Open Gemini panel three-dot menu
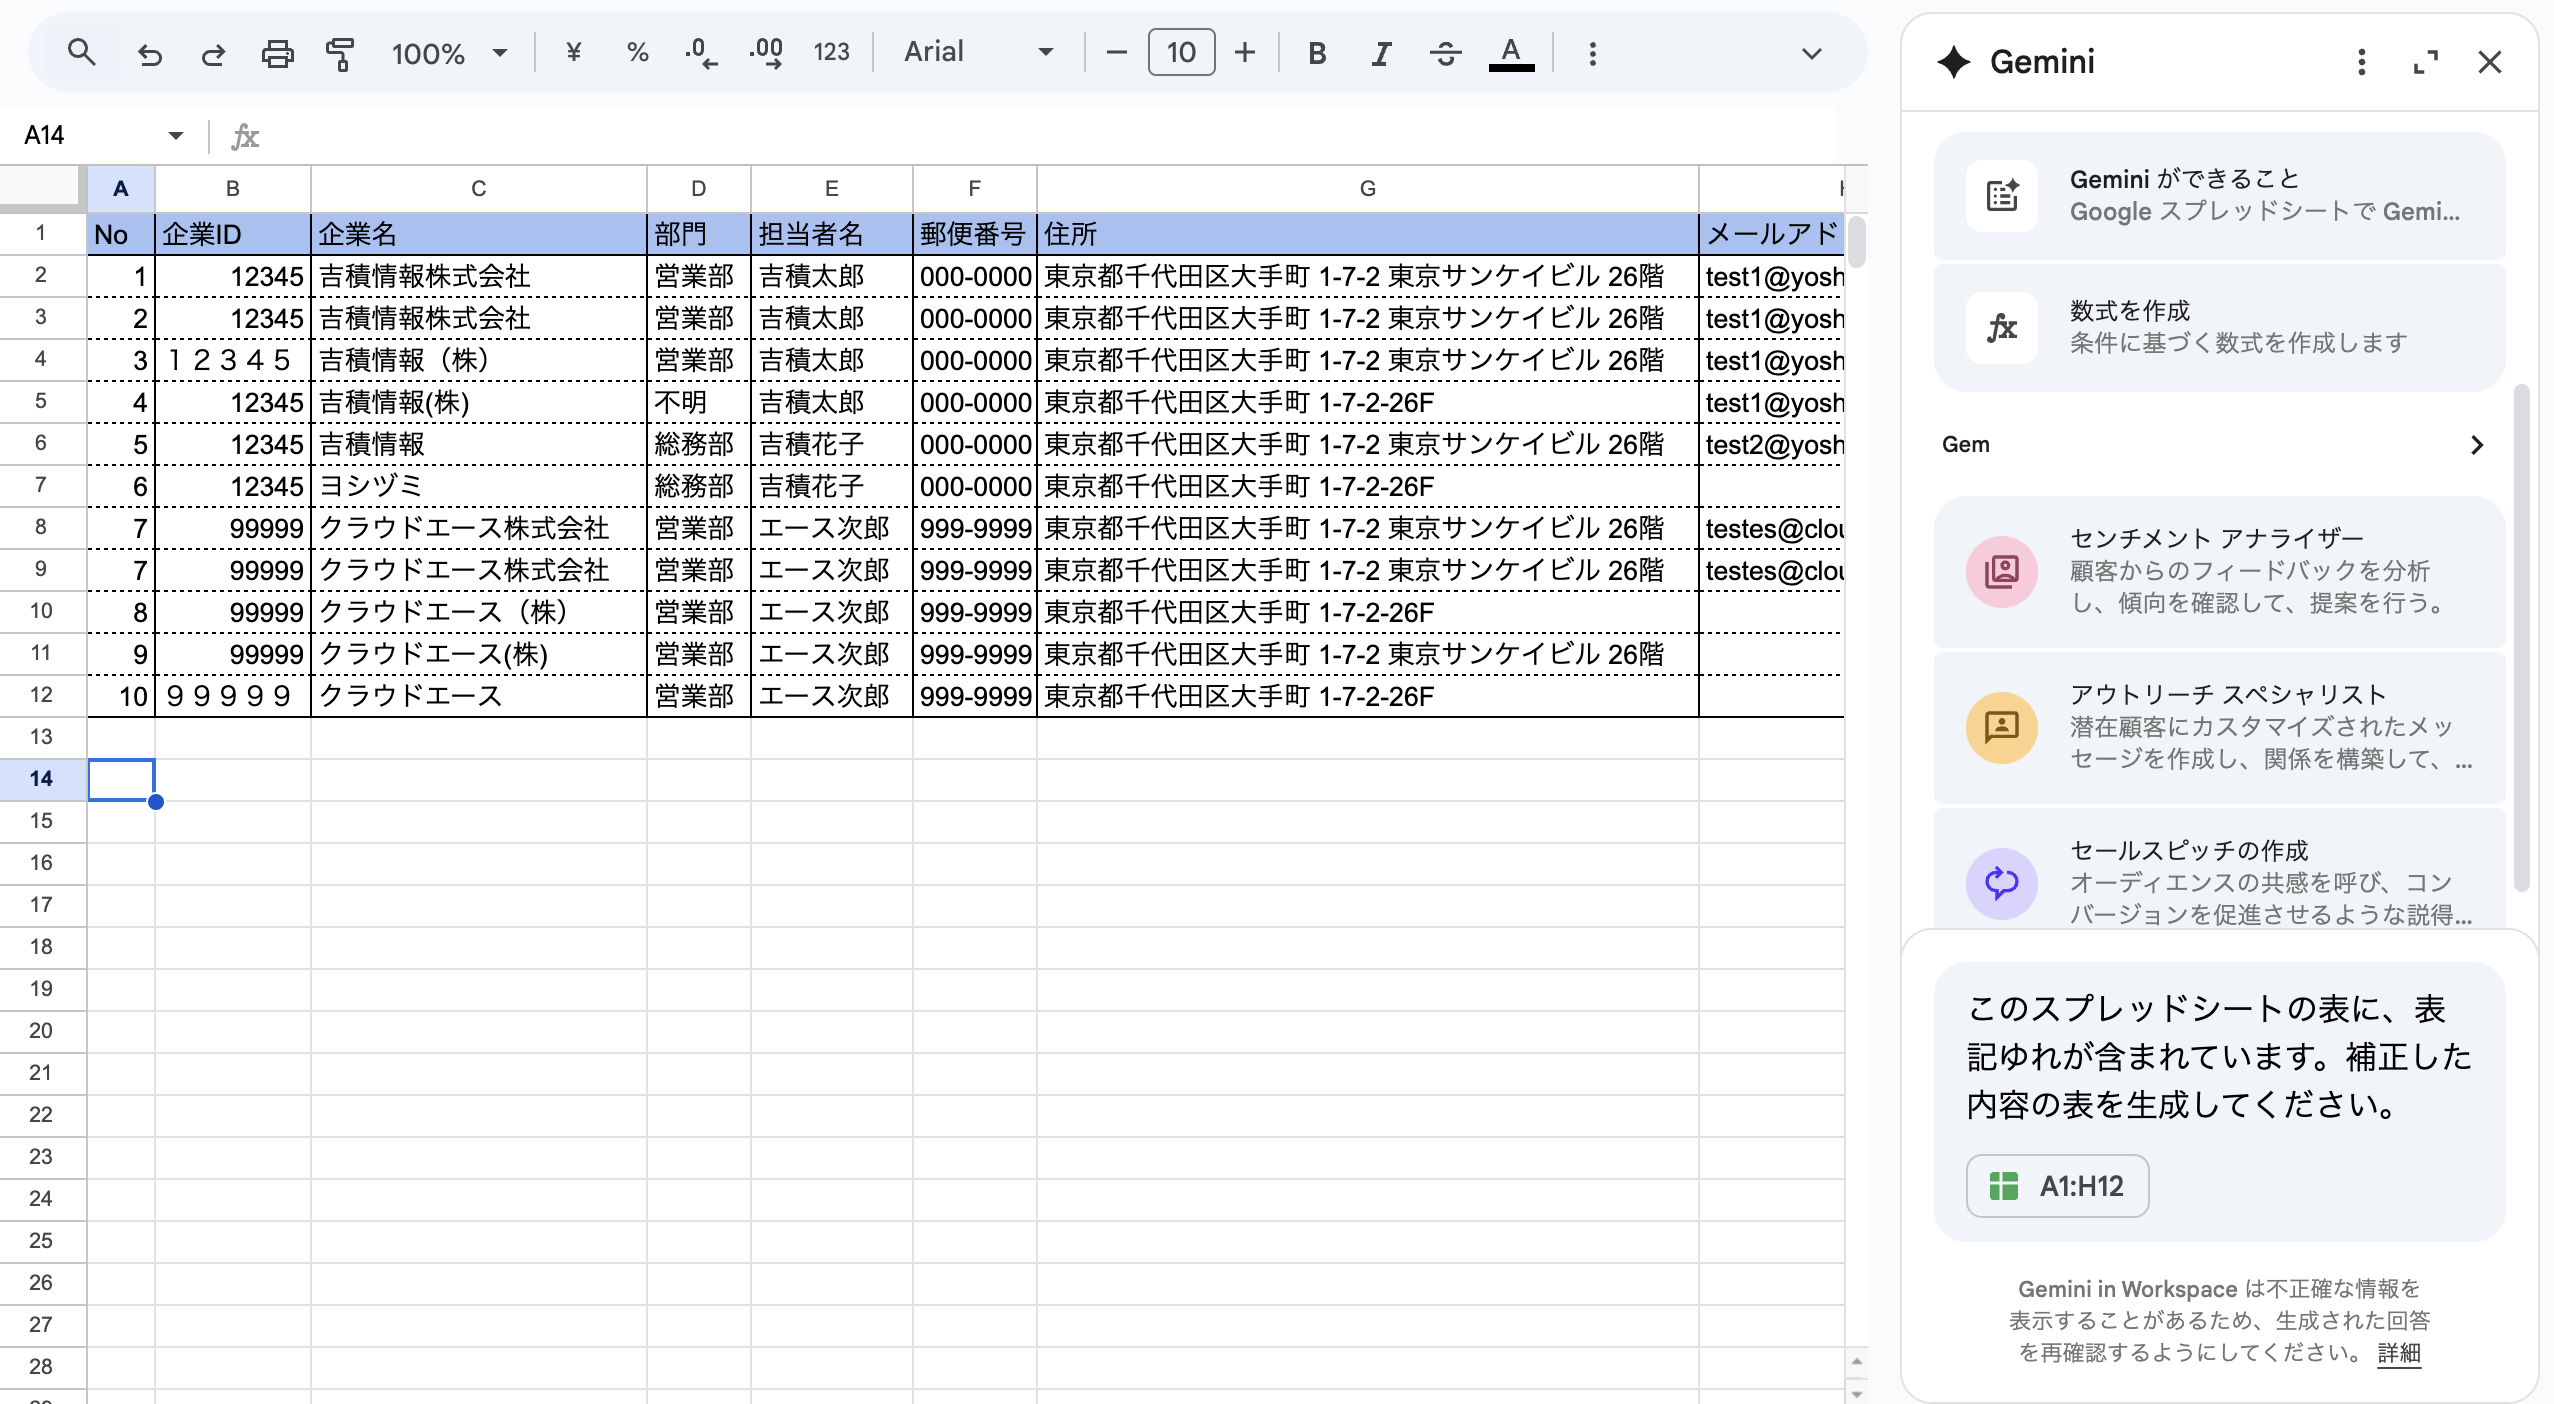The width and height of the screenshot is (2554, 1404). click(2361, 62)
